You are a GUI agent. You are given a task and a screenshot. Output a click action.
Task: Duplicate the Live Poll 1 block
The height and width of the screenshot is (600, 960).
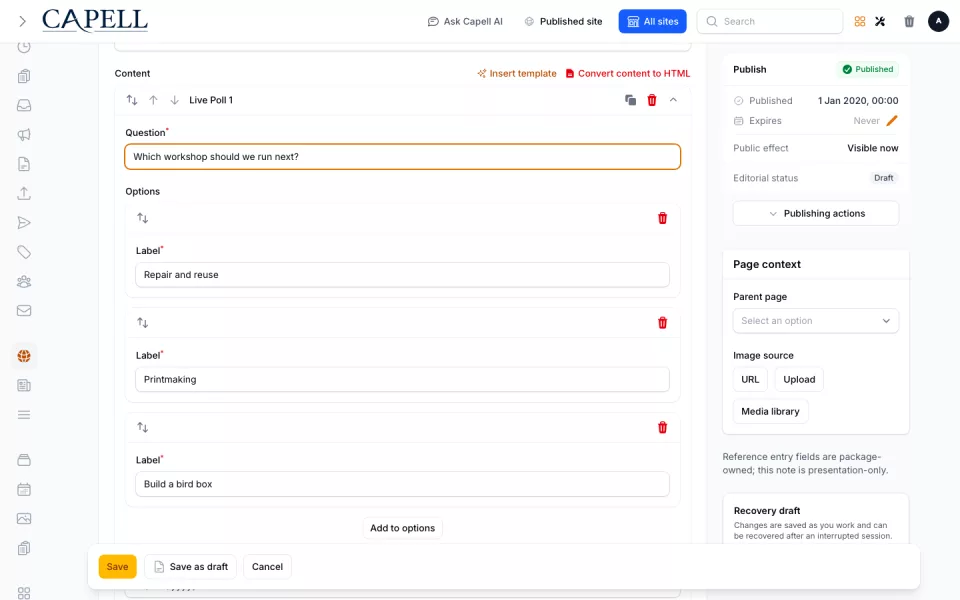pos(630,100)
